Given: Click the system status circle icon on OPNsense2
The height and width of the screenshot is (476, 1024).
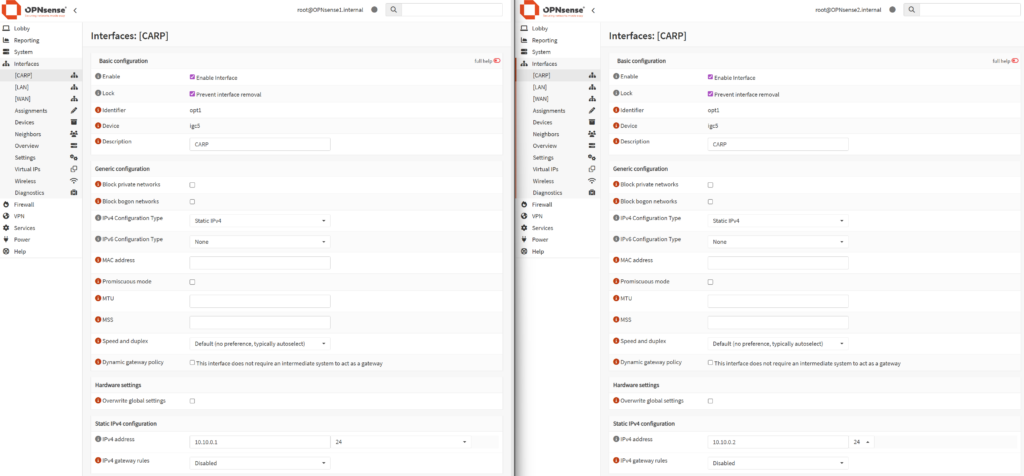Looking at the screenshot, I should [x=891, y=9].
